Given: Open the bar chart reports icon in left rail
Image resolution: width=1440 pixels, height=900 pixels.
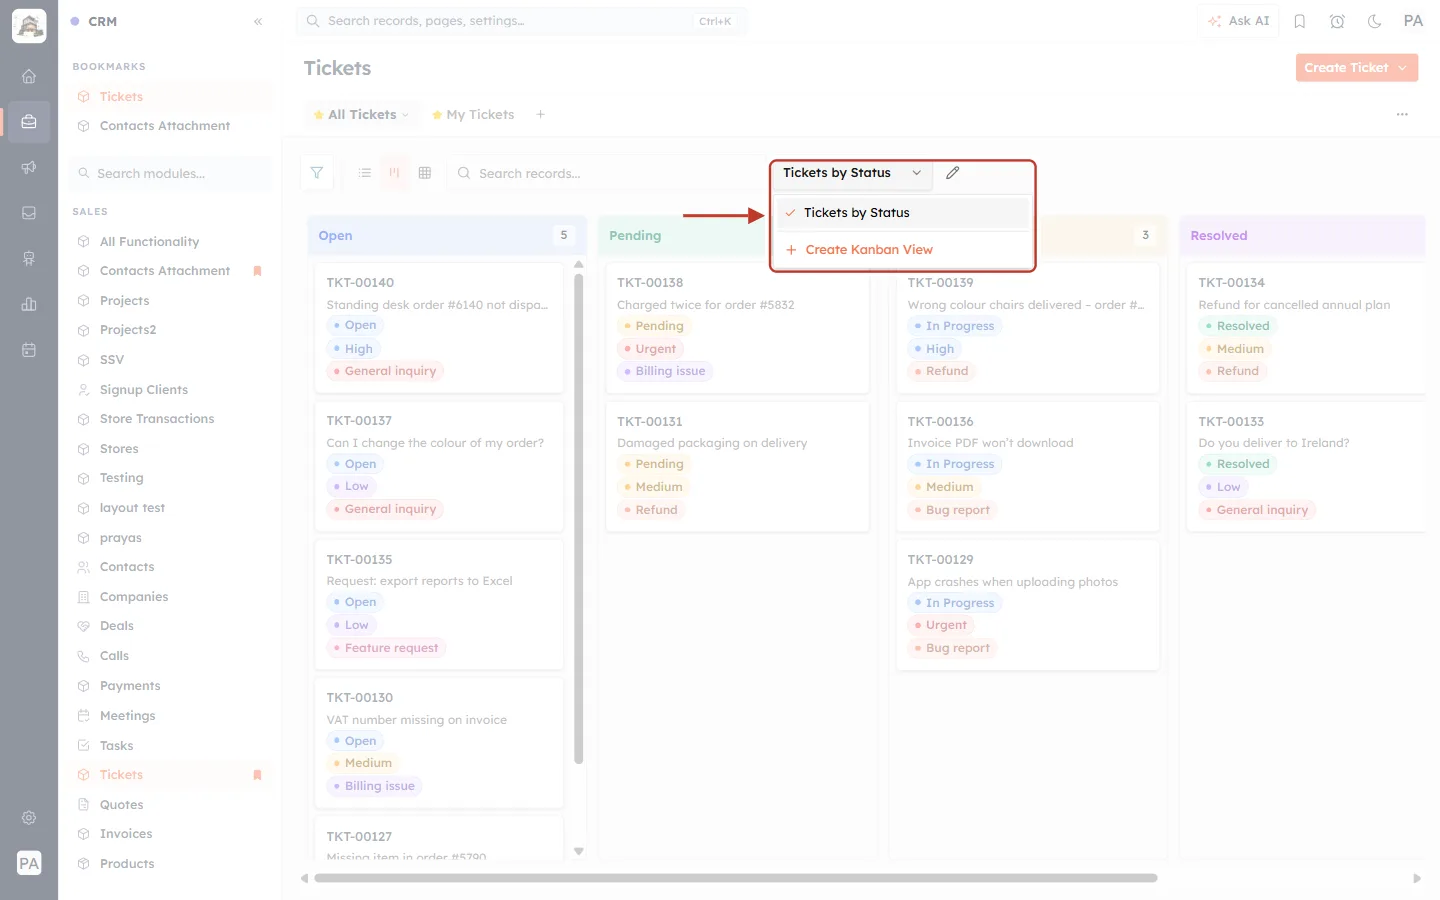Looking at the screenshot, I should [29, 304].
